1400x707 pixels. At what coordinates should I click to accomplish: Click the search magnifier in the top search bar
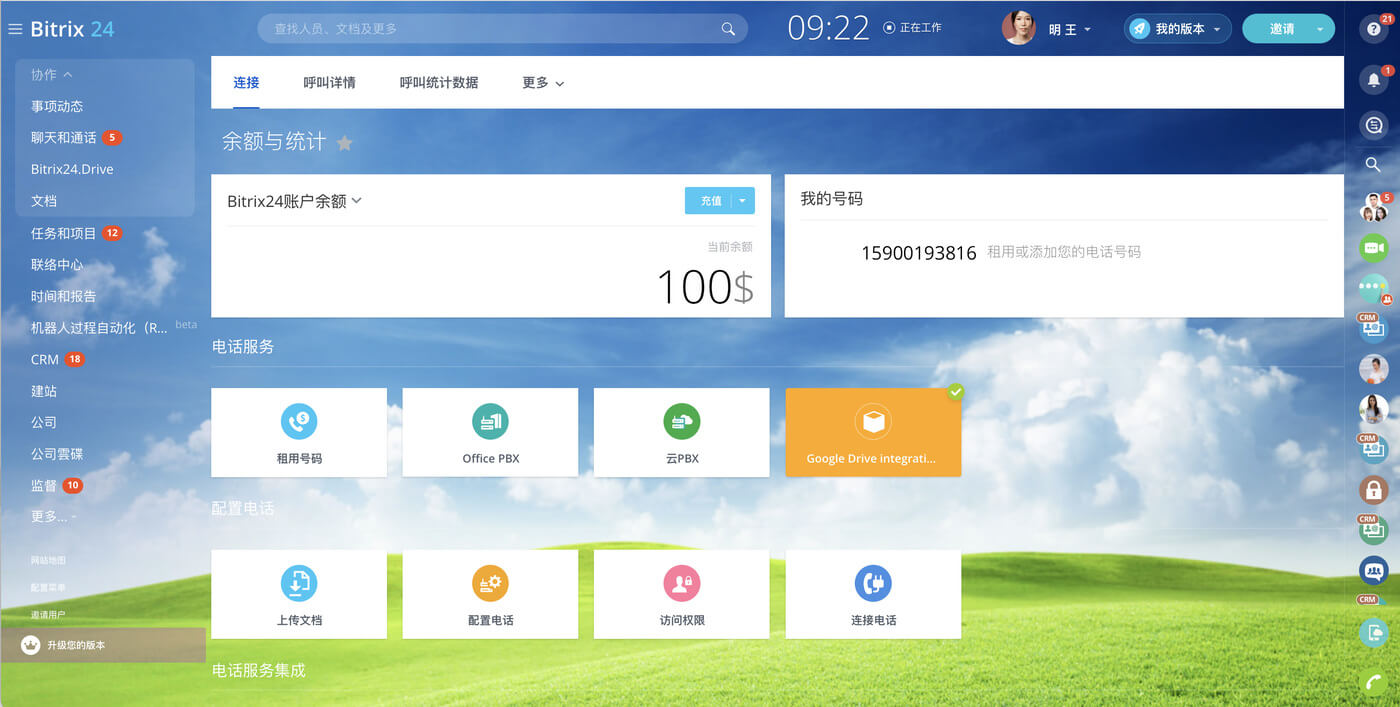(728, 29)
